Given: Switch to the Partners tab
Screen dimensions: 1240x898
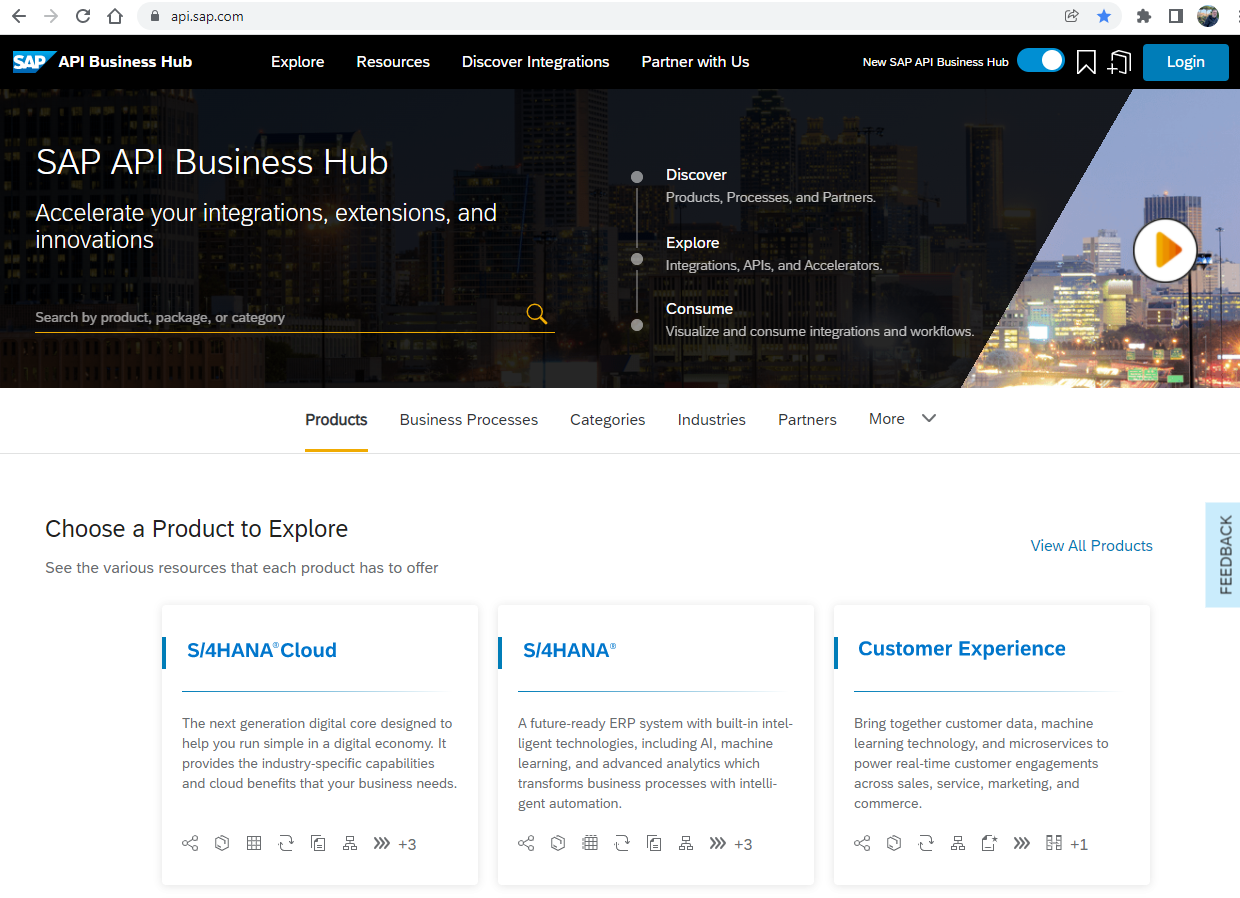Looking at the screenshot, I should click(807, 420).
